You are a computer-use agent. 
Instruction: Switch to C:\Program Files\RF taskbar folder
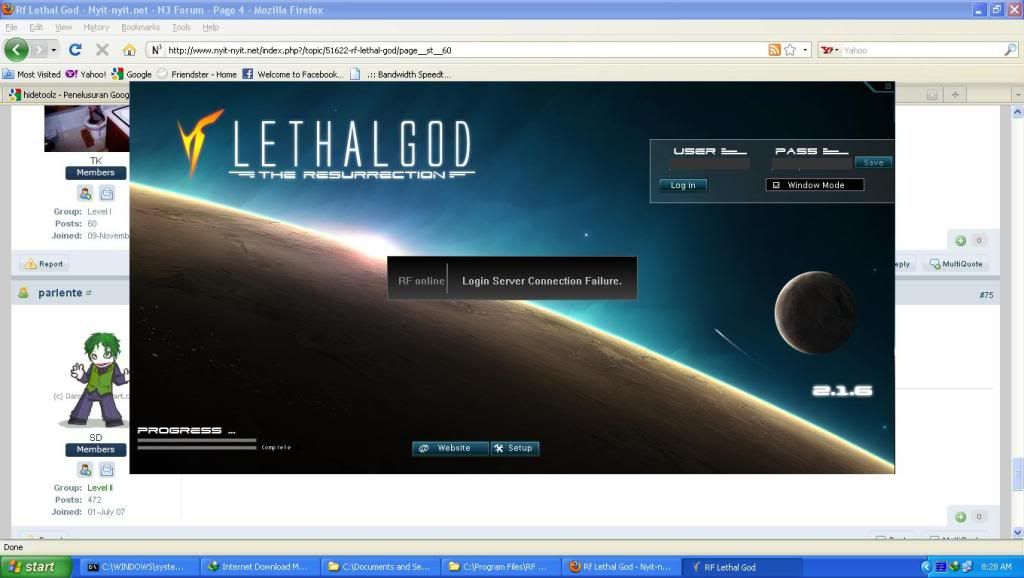pos(499,567)
